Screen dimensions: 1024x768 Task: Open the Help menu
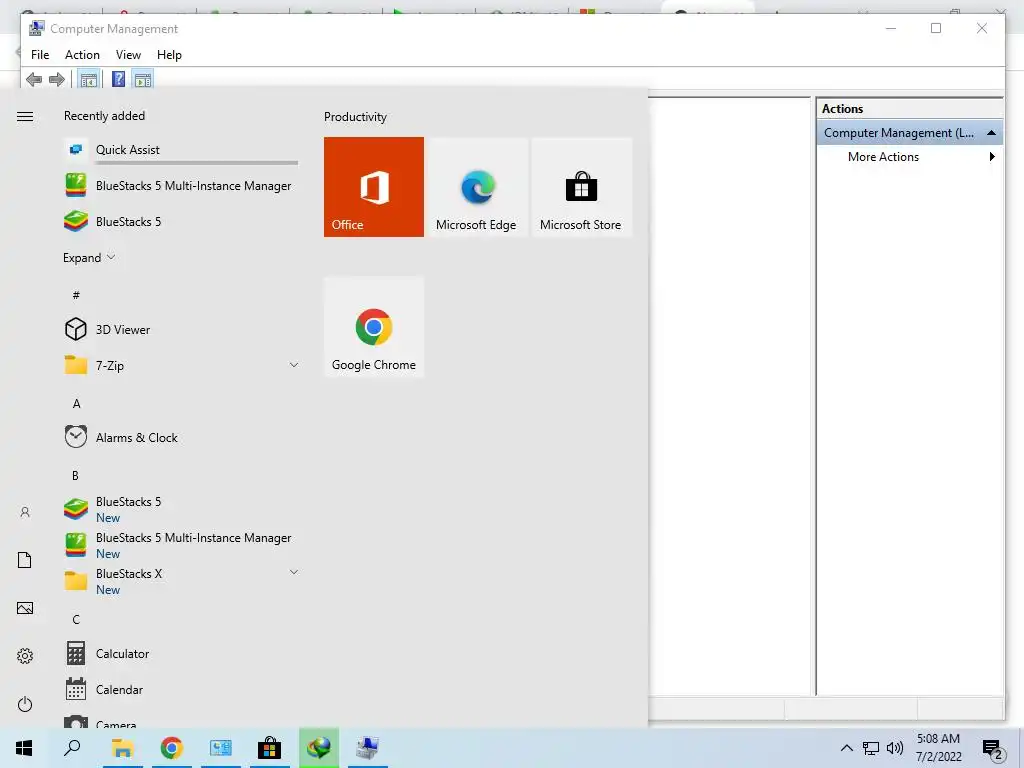click(169, 55)
